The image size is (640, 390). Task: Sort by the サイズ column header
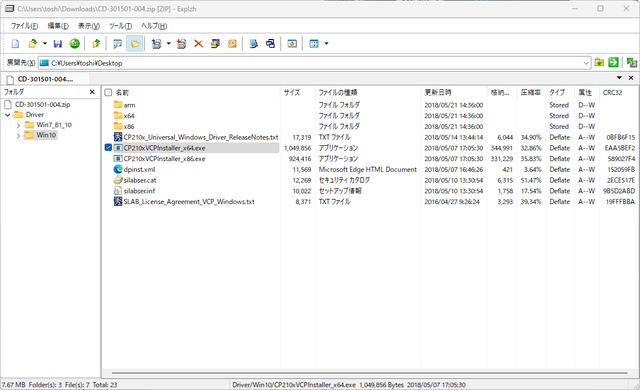click(292, 93)
